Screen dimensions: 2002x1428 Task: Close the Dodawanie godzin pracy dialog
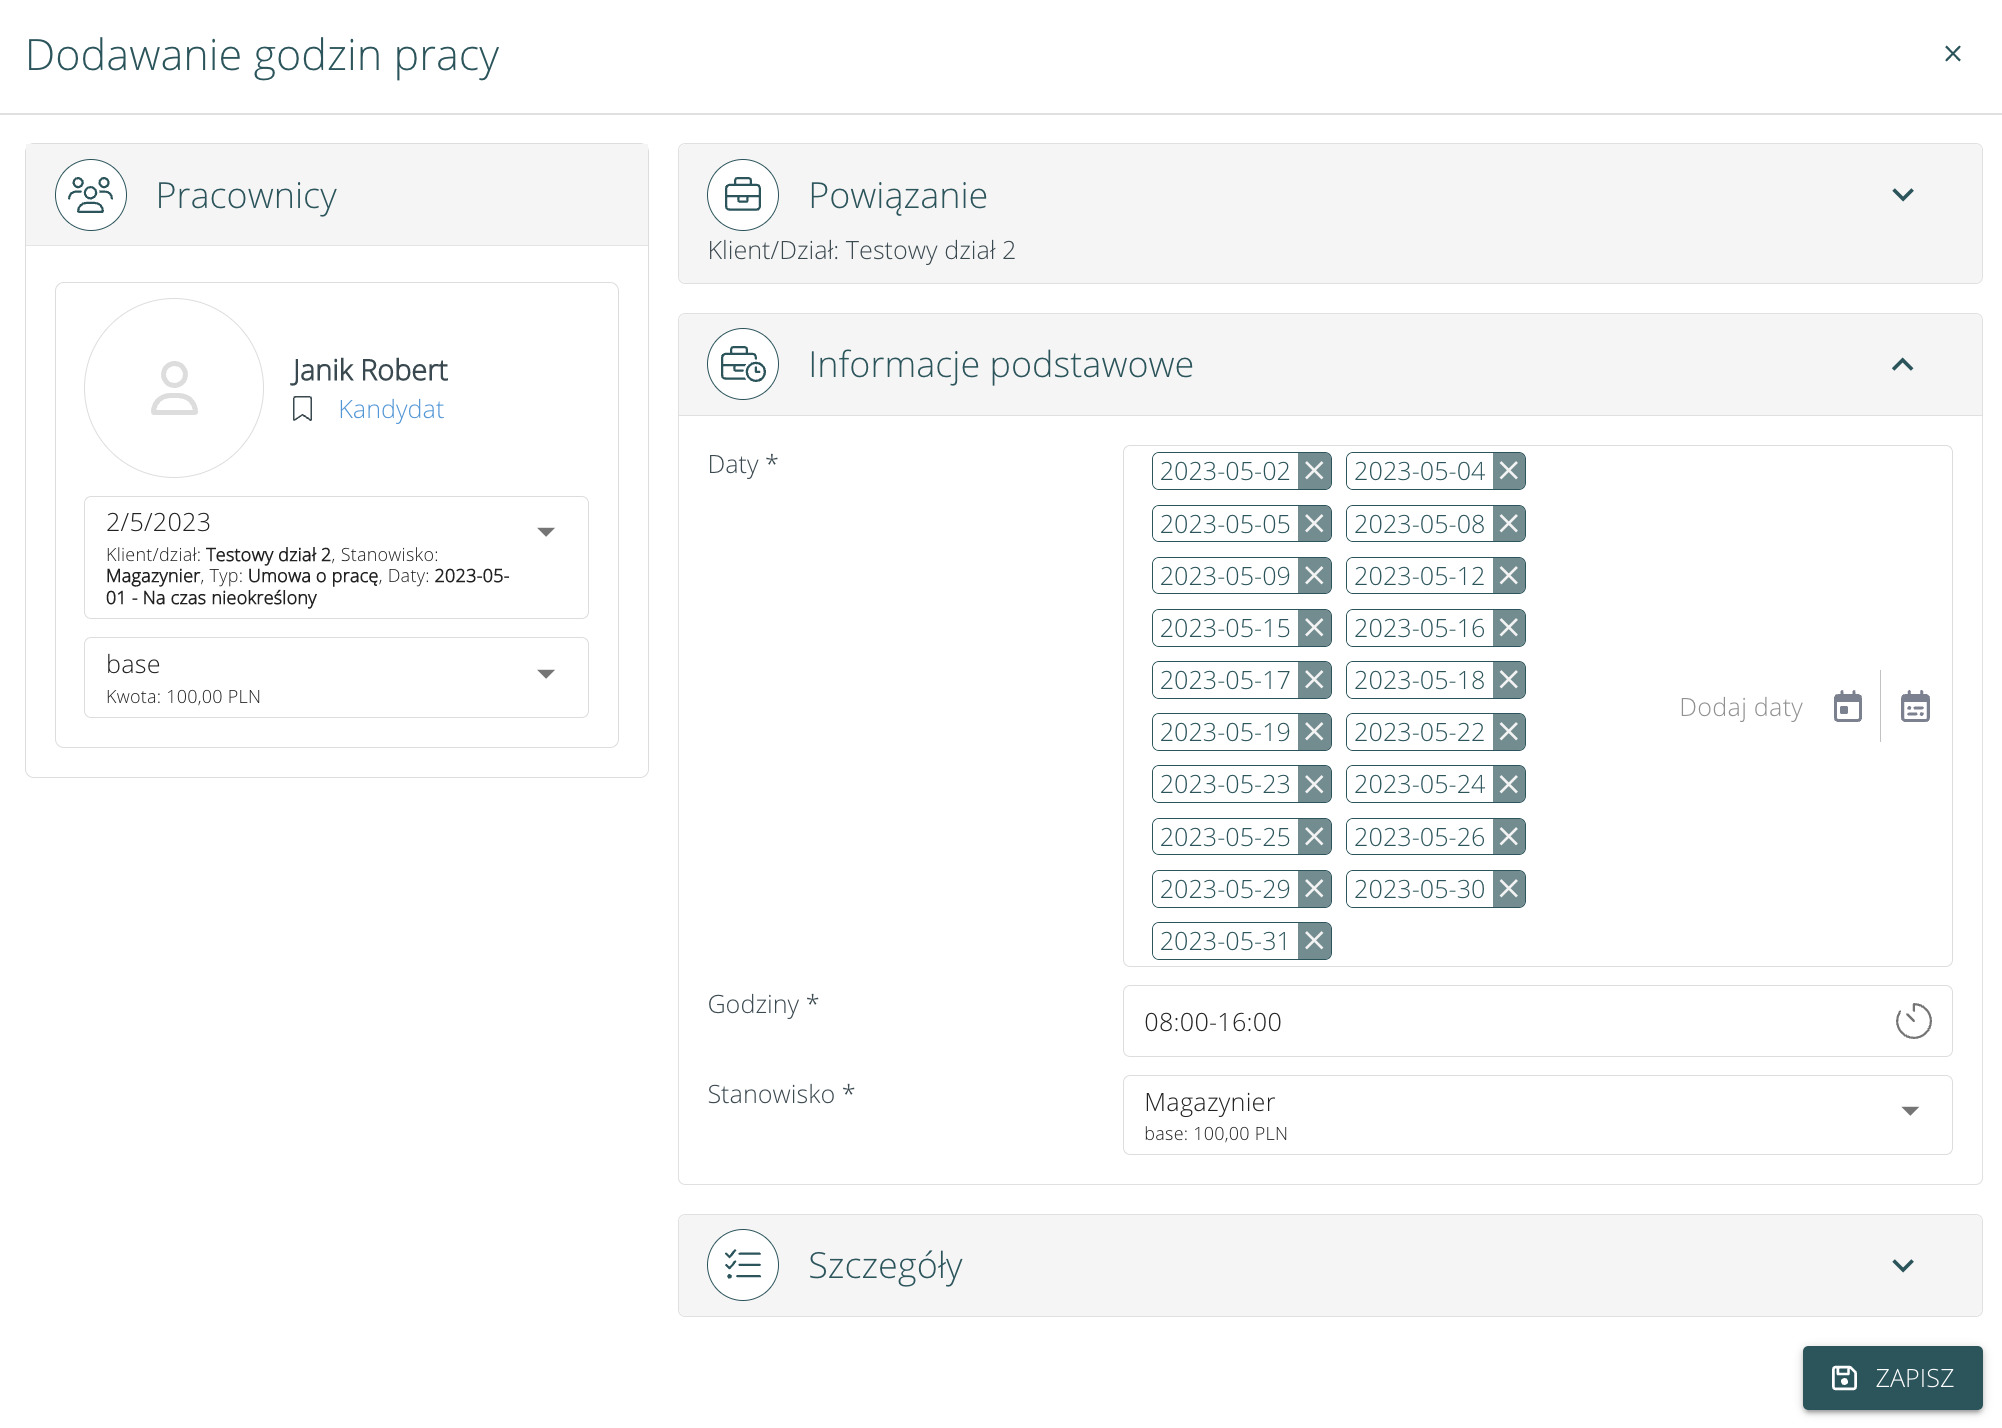point(1952,54)
